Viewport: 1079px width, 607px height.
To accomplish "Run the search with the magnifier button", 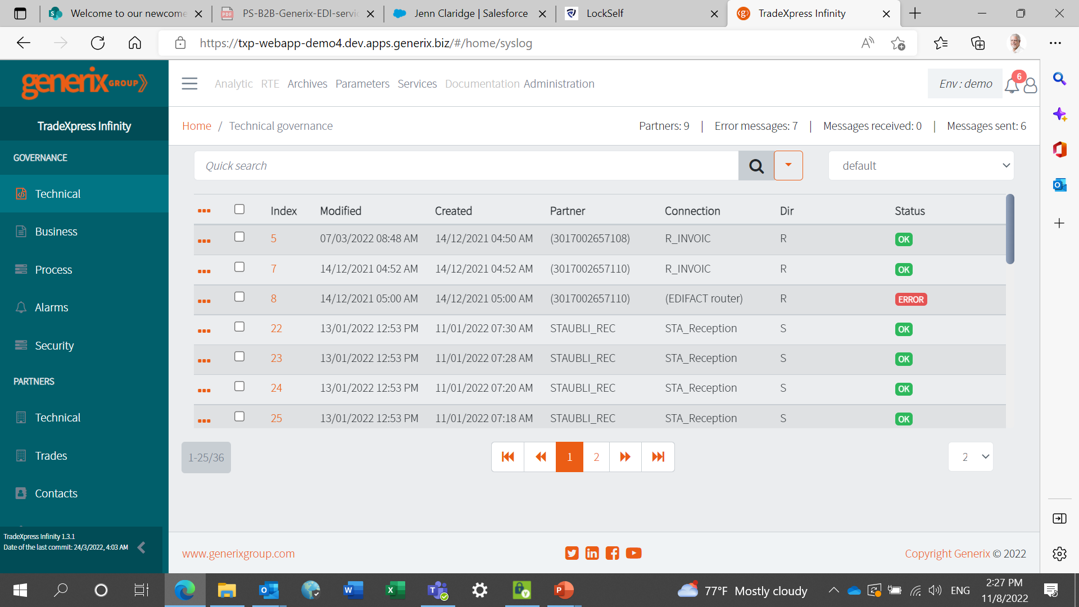I will (756, 165).
